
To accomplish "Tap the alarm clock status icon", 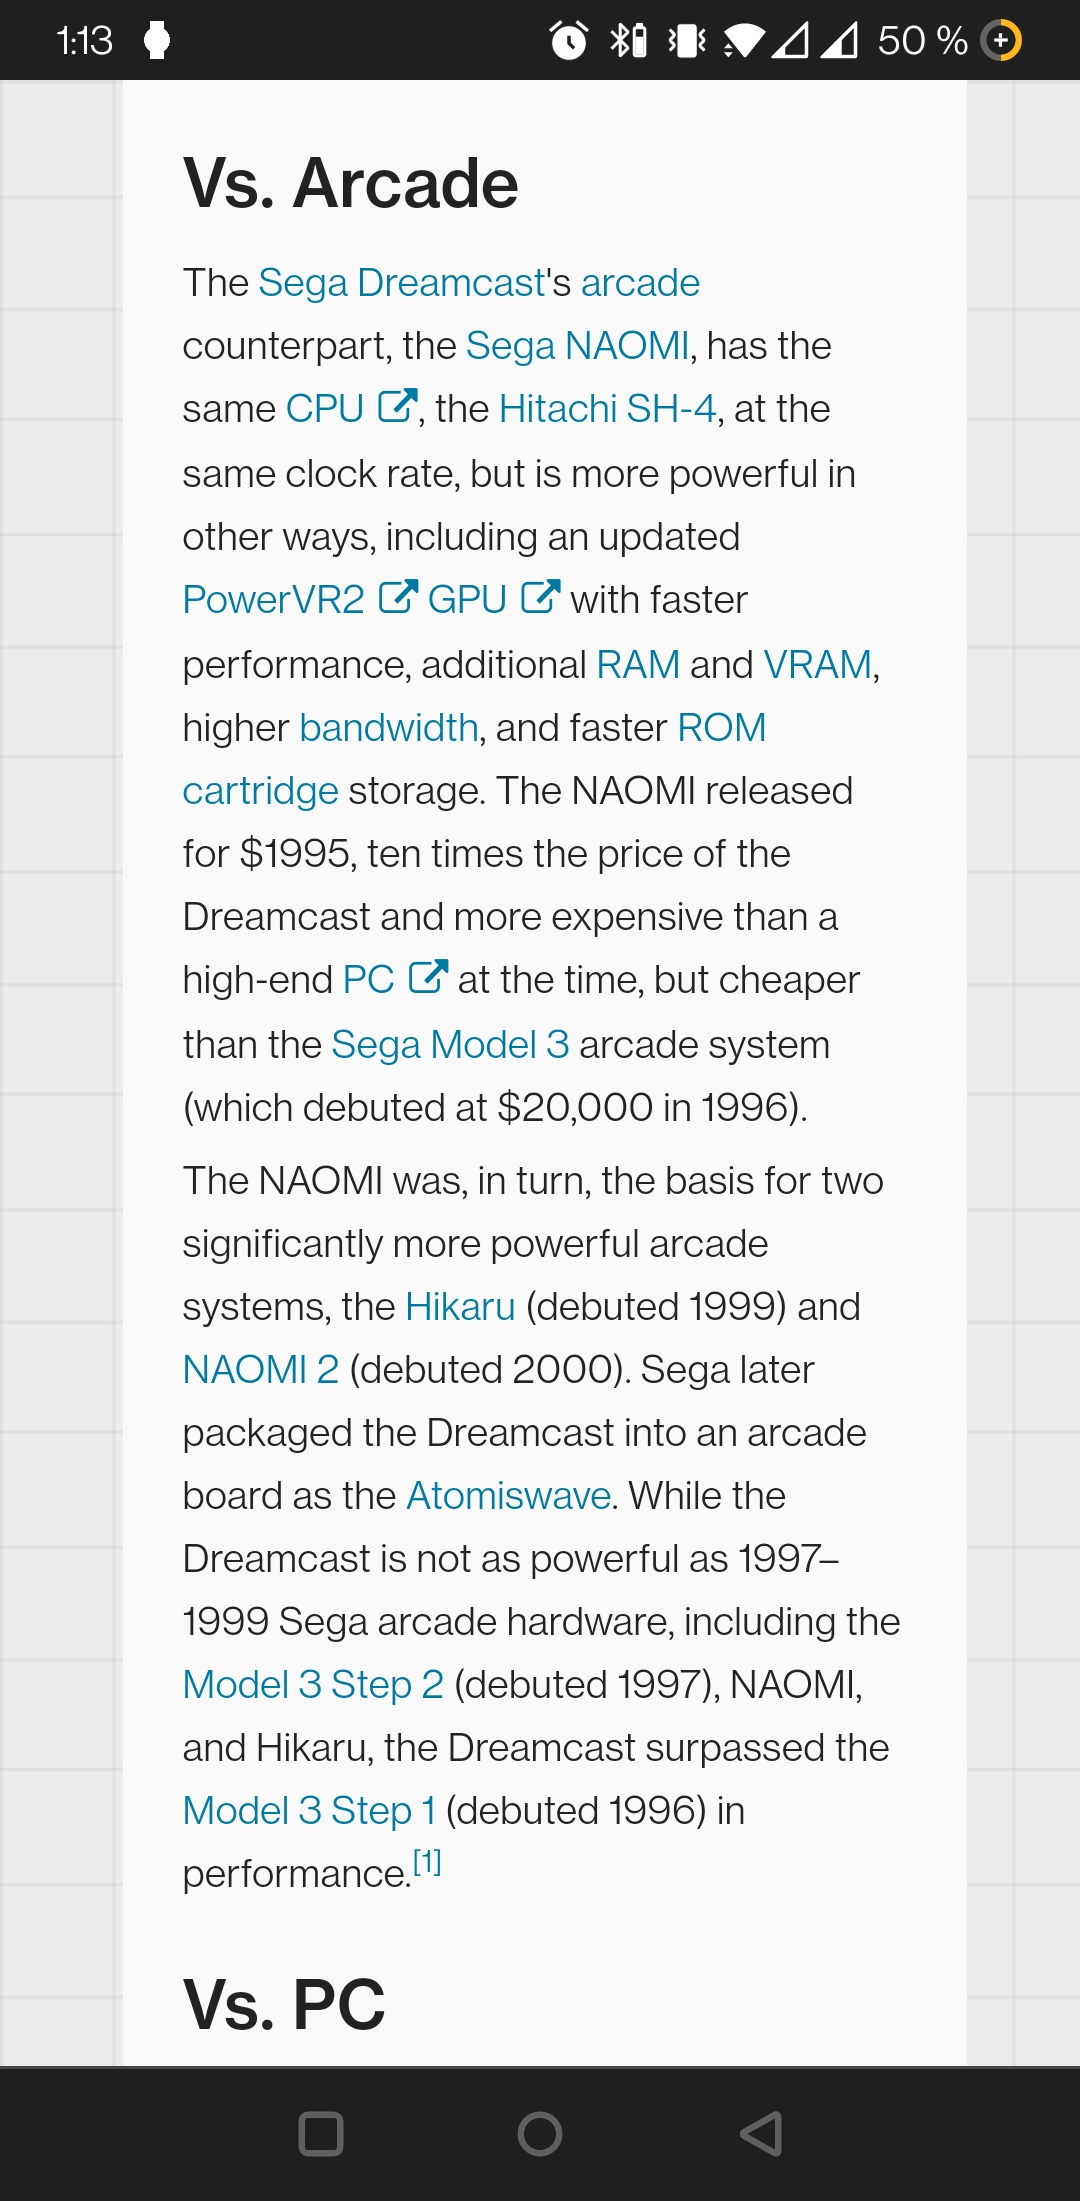I will 569,40.
